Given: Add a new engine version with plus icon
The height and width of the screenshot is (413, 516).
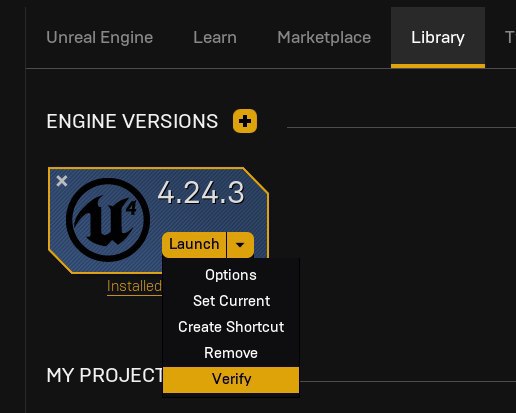Looking at the screenshot, I should point(245,121).
